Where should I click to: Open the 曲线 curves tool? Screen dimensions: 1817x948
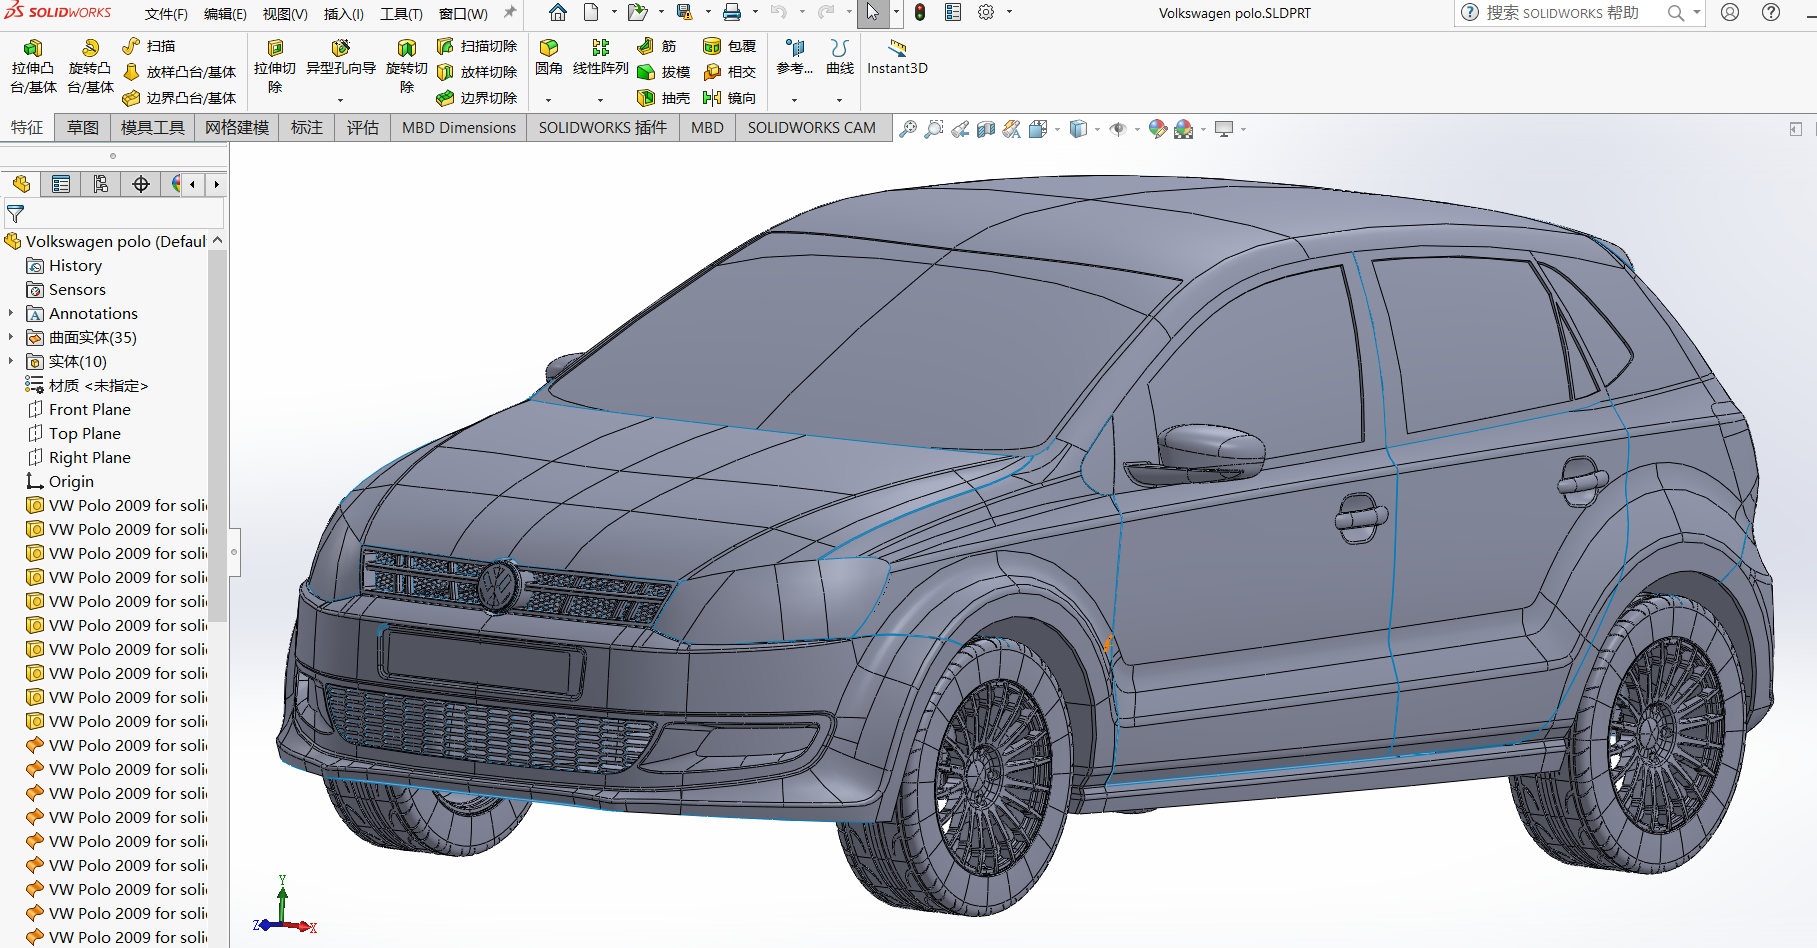click(840, 58)
